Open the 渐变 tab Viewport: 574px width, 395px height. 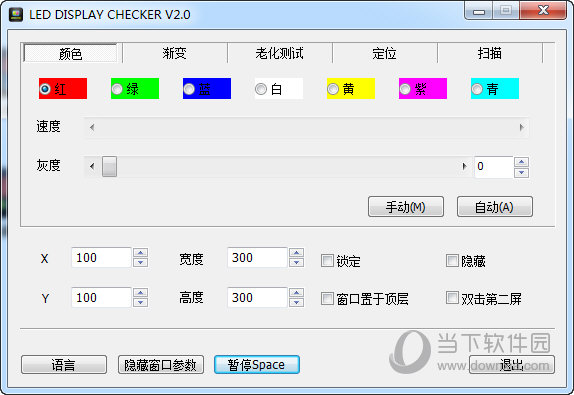tap(175, 53)
